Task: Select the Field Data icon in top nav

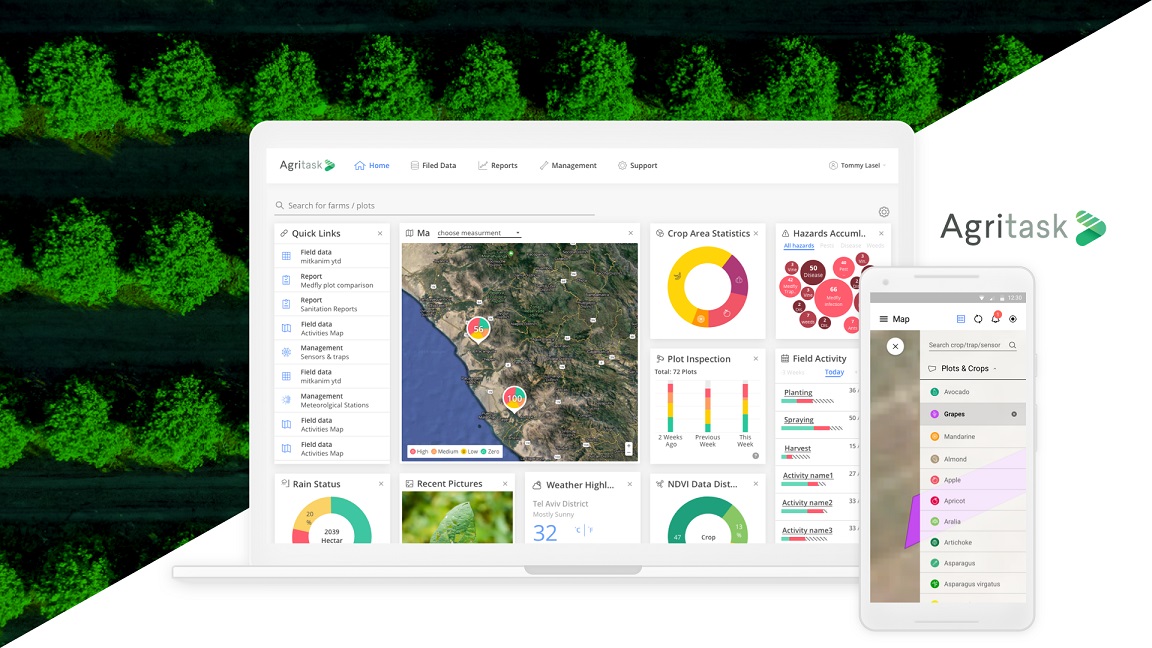Action: (414, 165)
